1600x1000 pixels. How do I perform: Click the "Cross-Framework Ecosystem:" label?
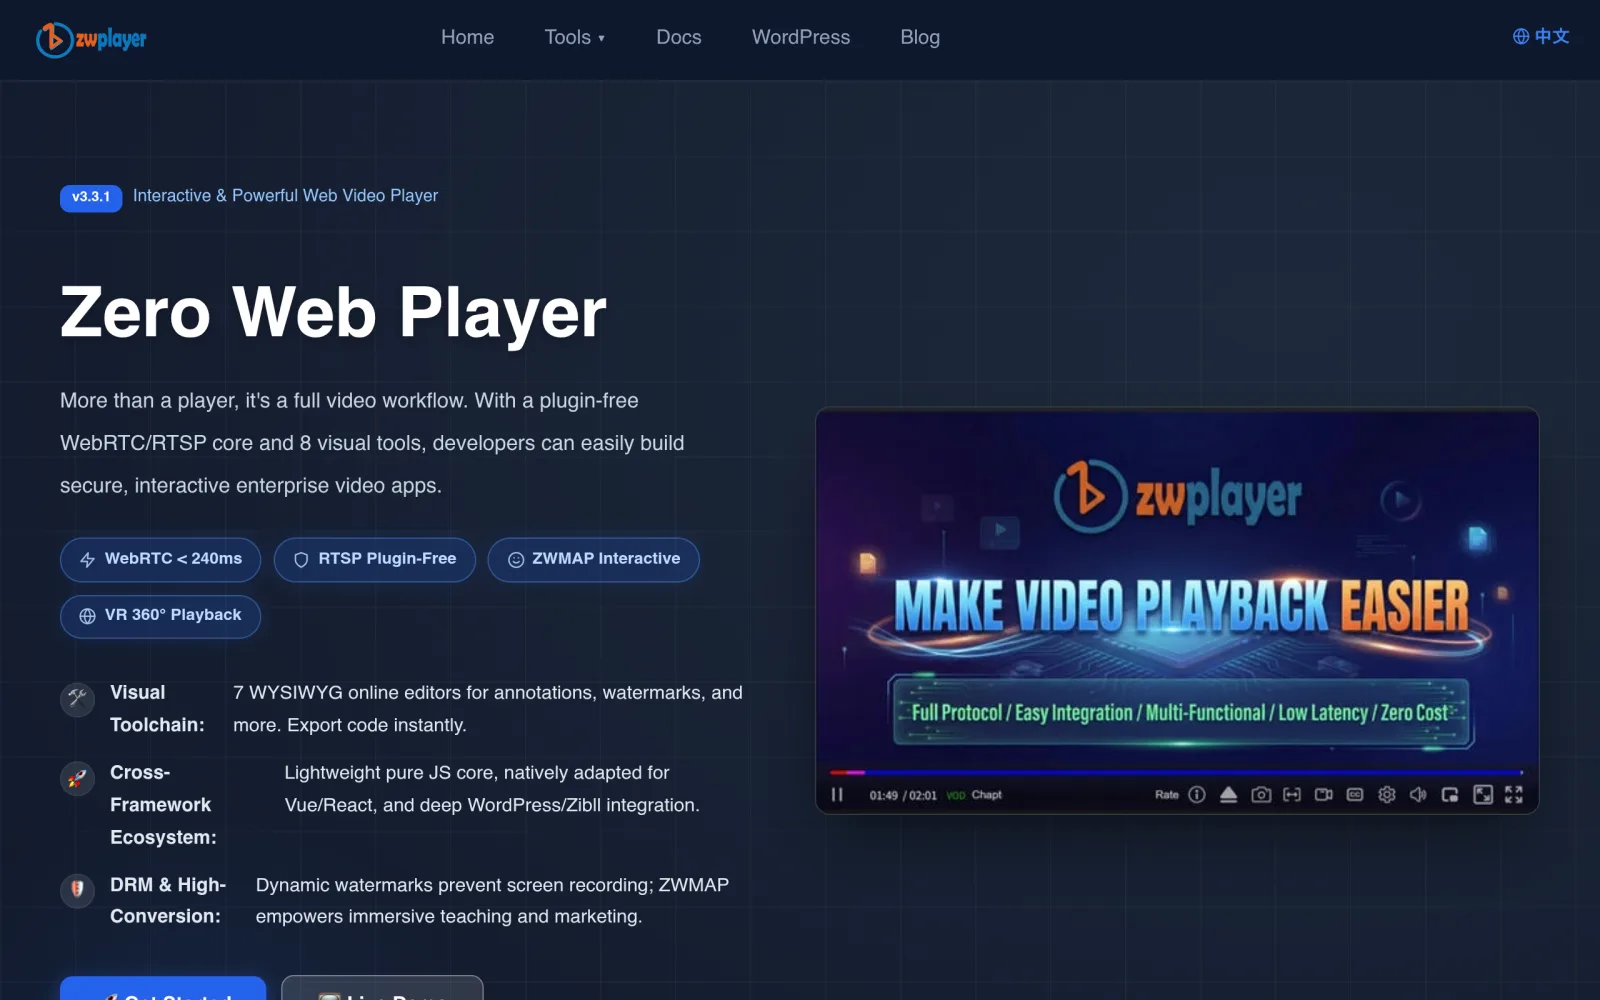click(x=163, y=805)
